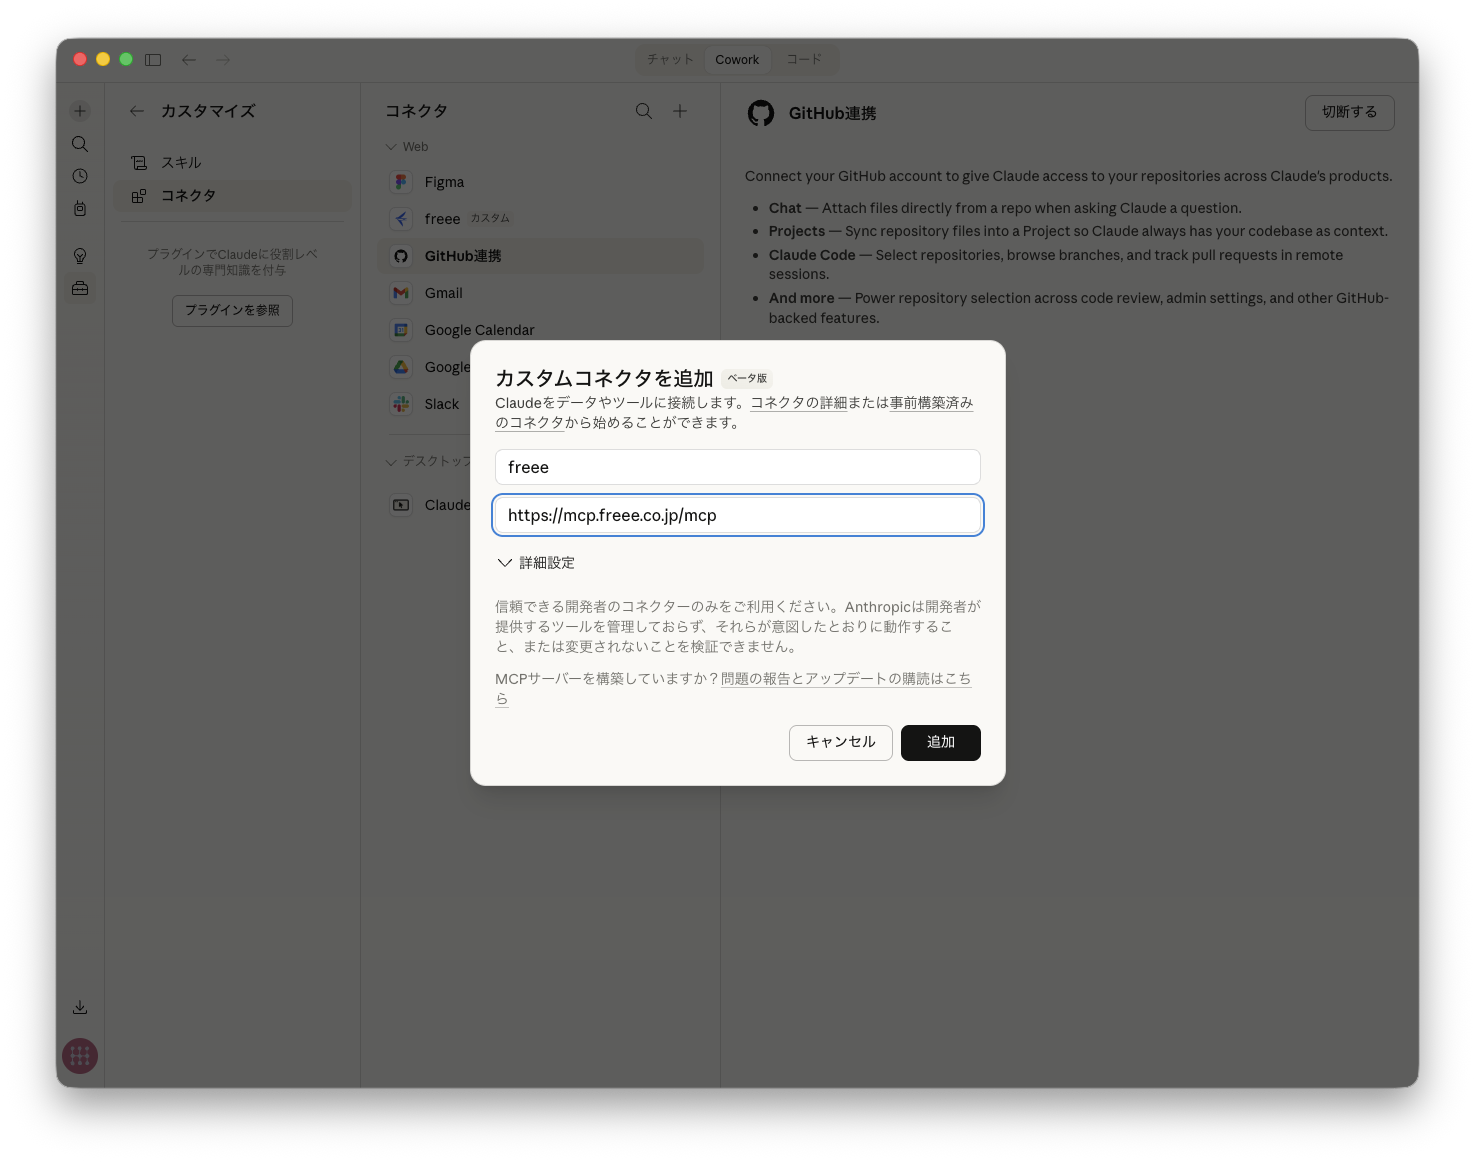Viewport: 1475px width, 1162px height.
Task: Click カスタムコネクタを追加 dialog title
Action: point(604,378)
